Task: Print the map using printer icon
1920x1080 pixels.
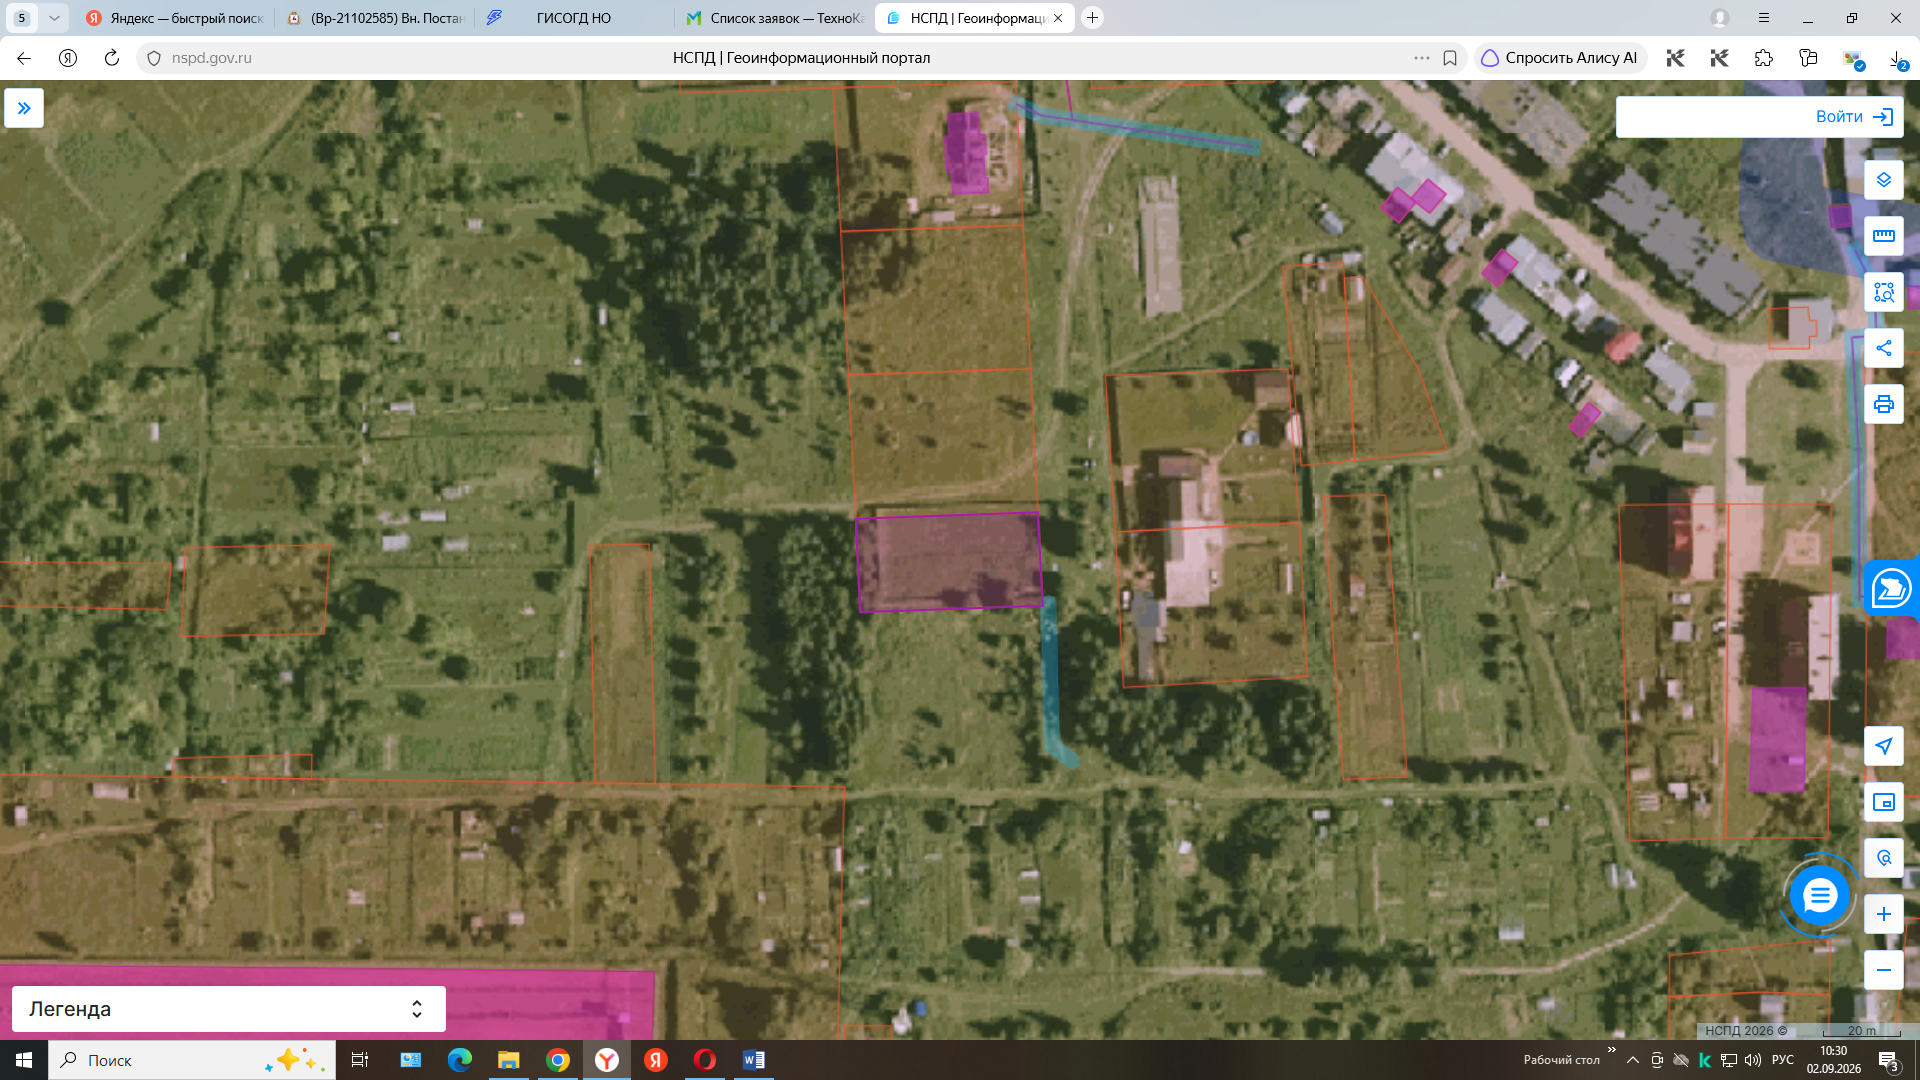Action: click(x=1883, y=404)
